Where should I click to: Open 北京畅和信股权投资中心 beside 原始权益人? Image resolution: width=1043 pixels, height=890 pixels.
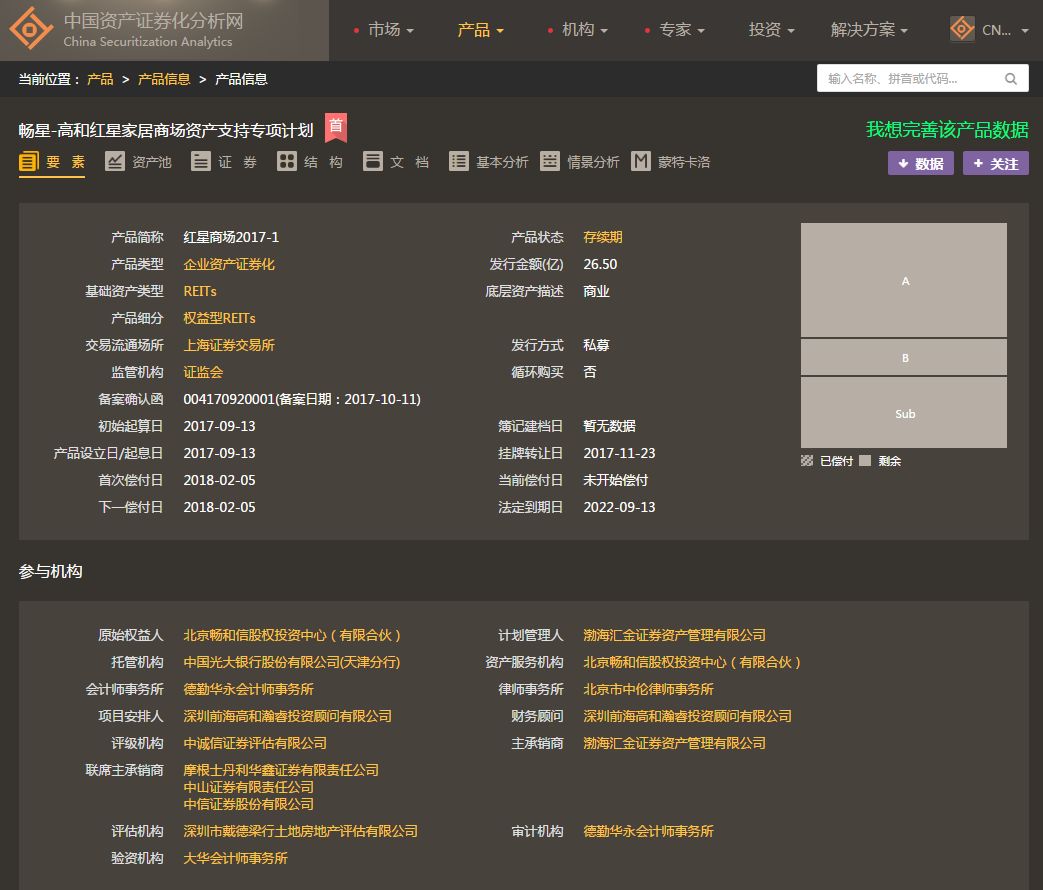292,635
